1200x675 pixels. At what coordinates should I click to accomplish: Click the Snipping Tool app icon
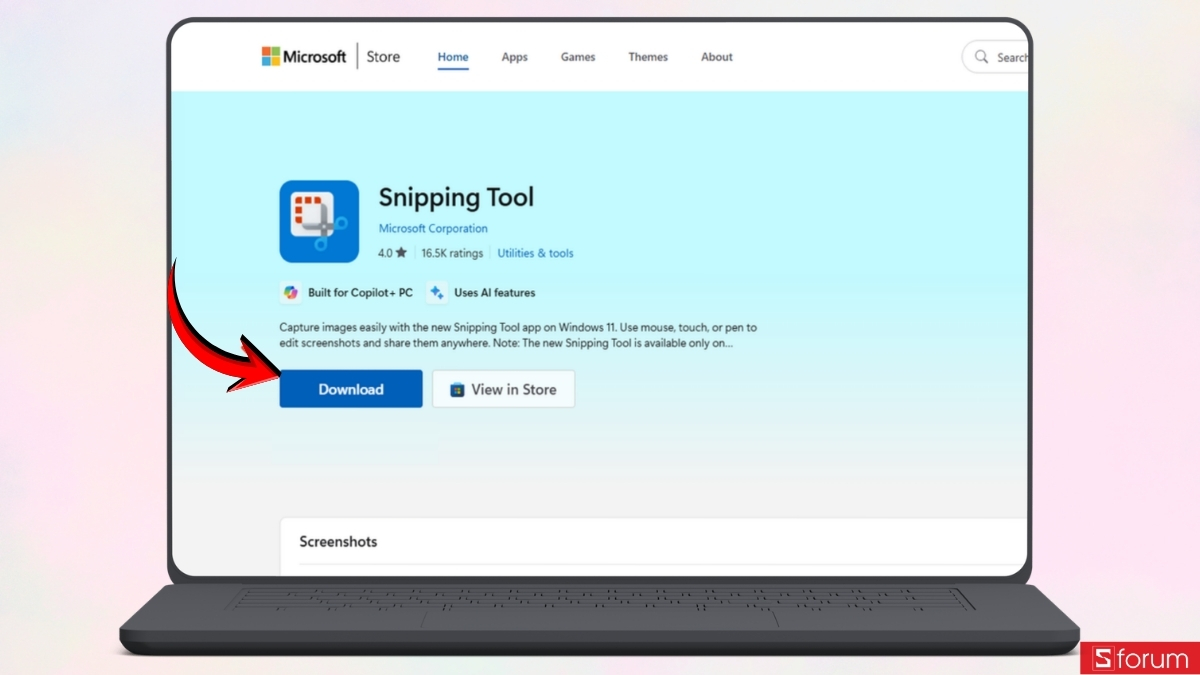(x=319, y=221)
